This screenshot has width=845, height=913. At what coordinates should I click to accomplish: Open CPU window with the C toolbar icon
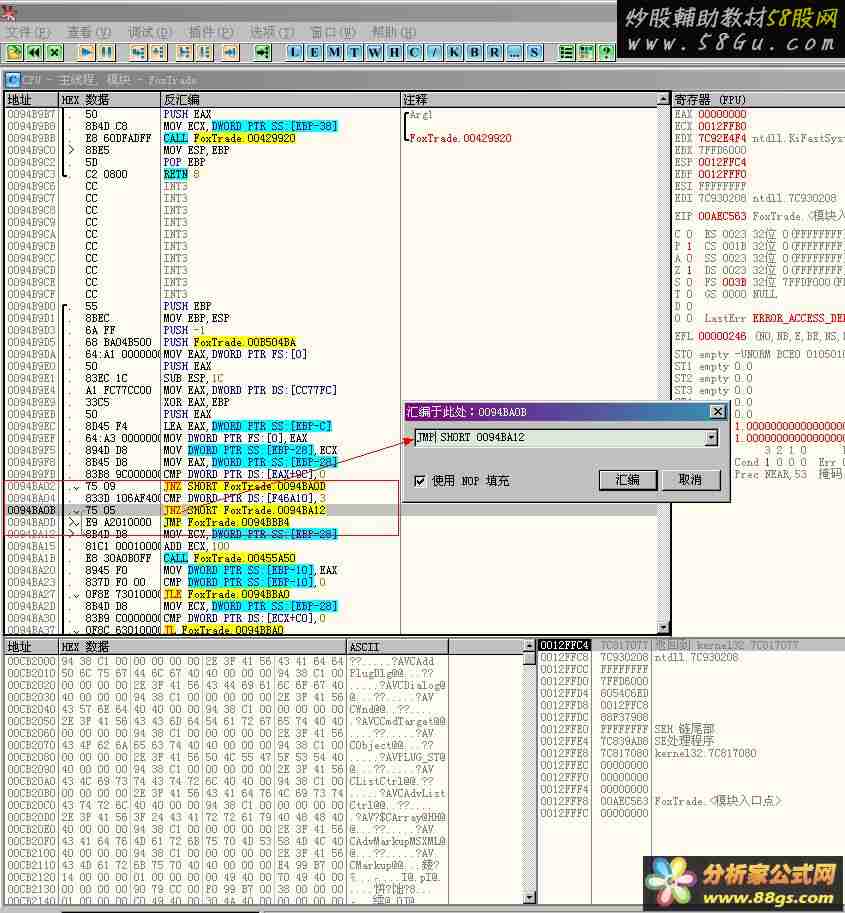pos(414,52)
